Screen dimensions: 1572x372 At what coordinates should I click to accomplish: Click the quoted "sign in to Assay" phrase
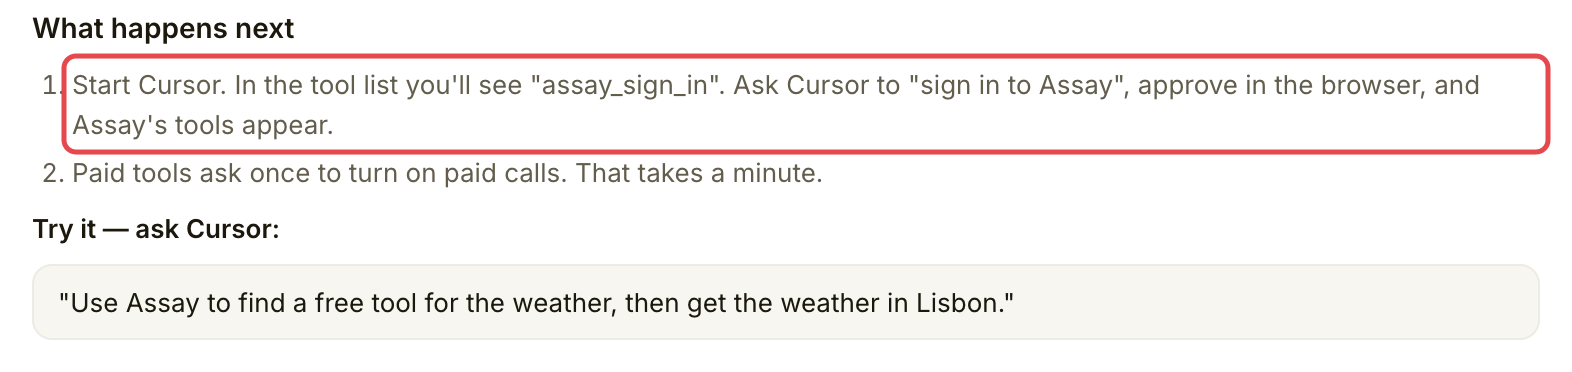pyautogui.click(x=1014, y=85)
